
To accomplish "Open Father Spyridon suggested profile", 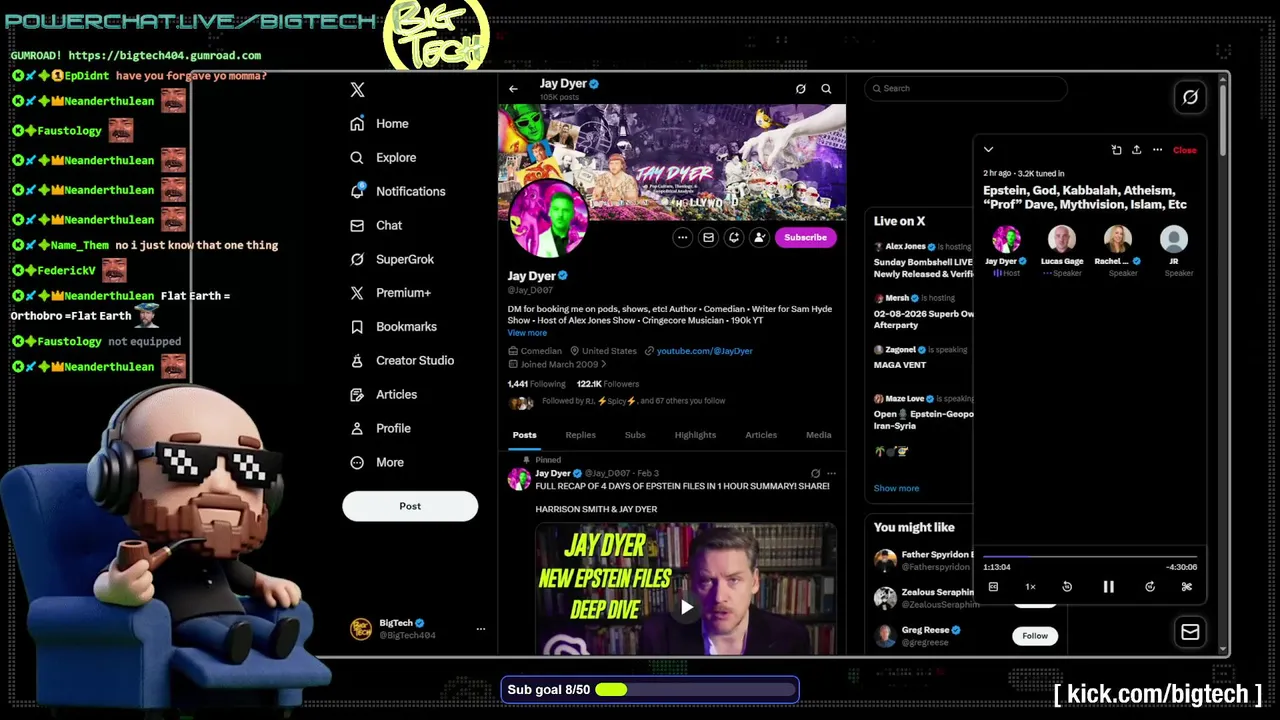I will point(923,561).
